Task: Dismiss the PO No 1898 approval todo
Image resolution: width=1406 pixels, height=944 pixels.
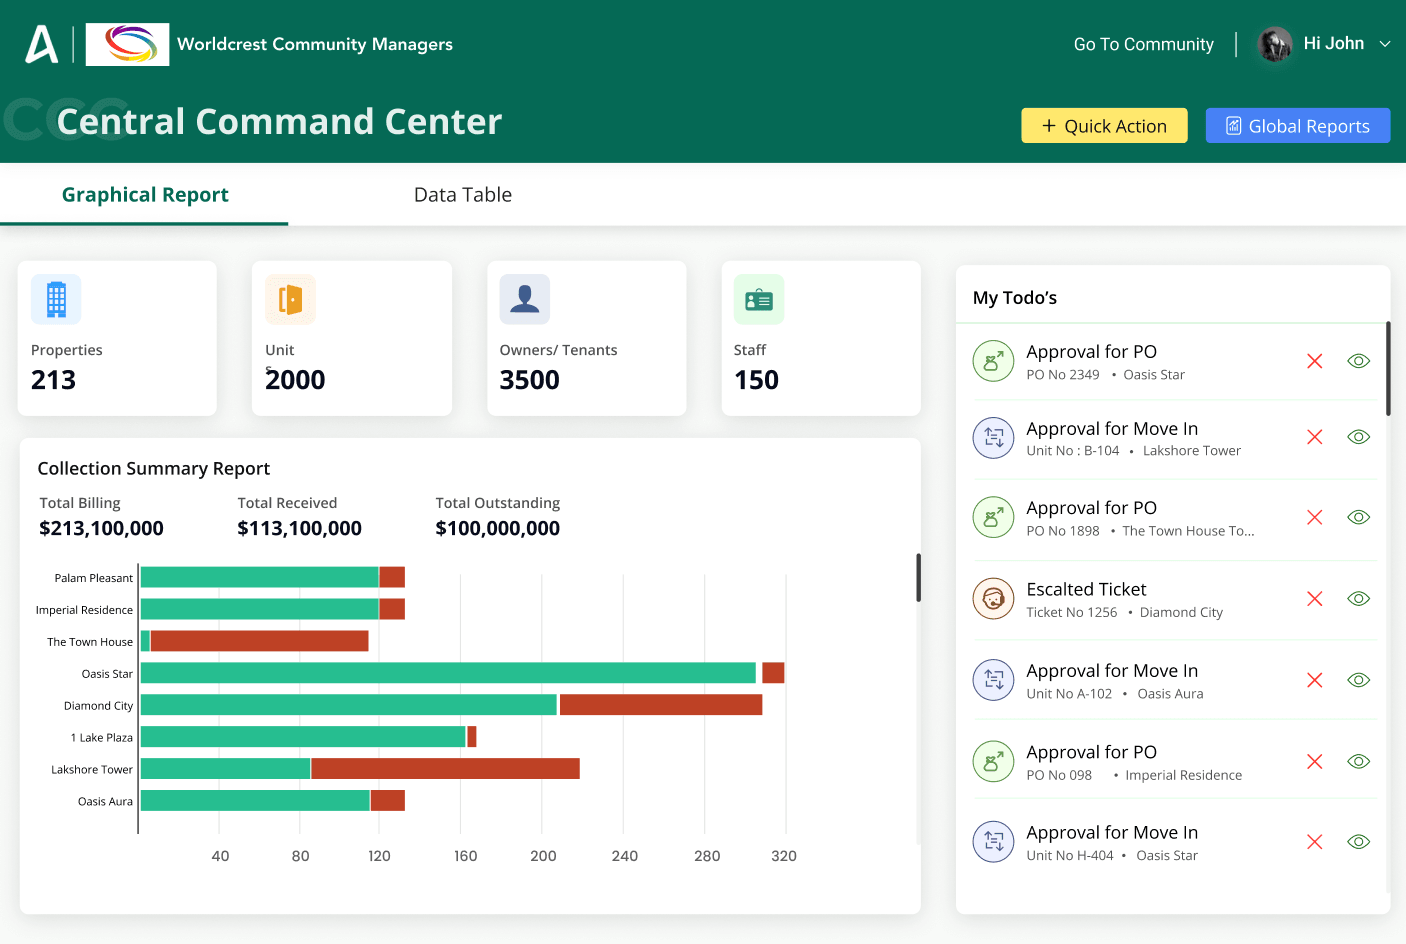Action: coord(1315,517)
